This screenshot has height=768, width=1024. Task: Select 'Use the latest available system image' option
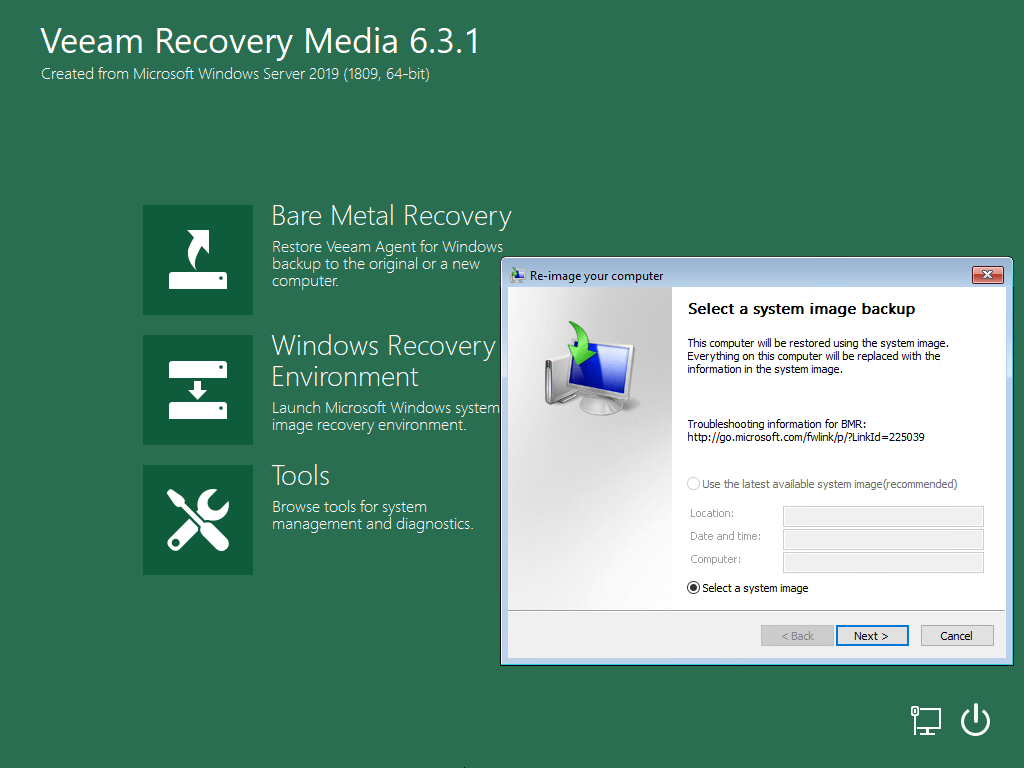click(x=693, y=483)
